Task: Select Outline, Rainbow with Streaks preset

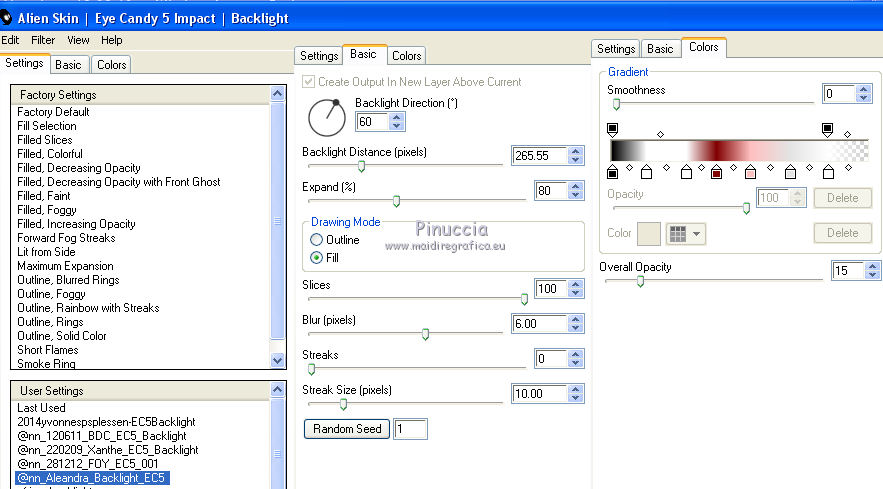Action: point(88,308)
